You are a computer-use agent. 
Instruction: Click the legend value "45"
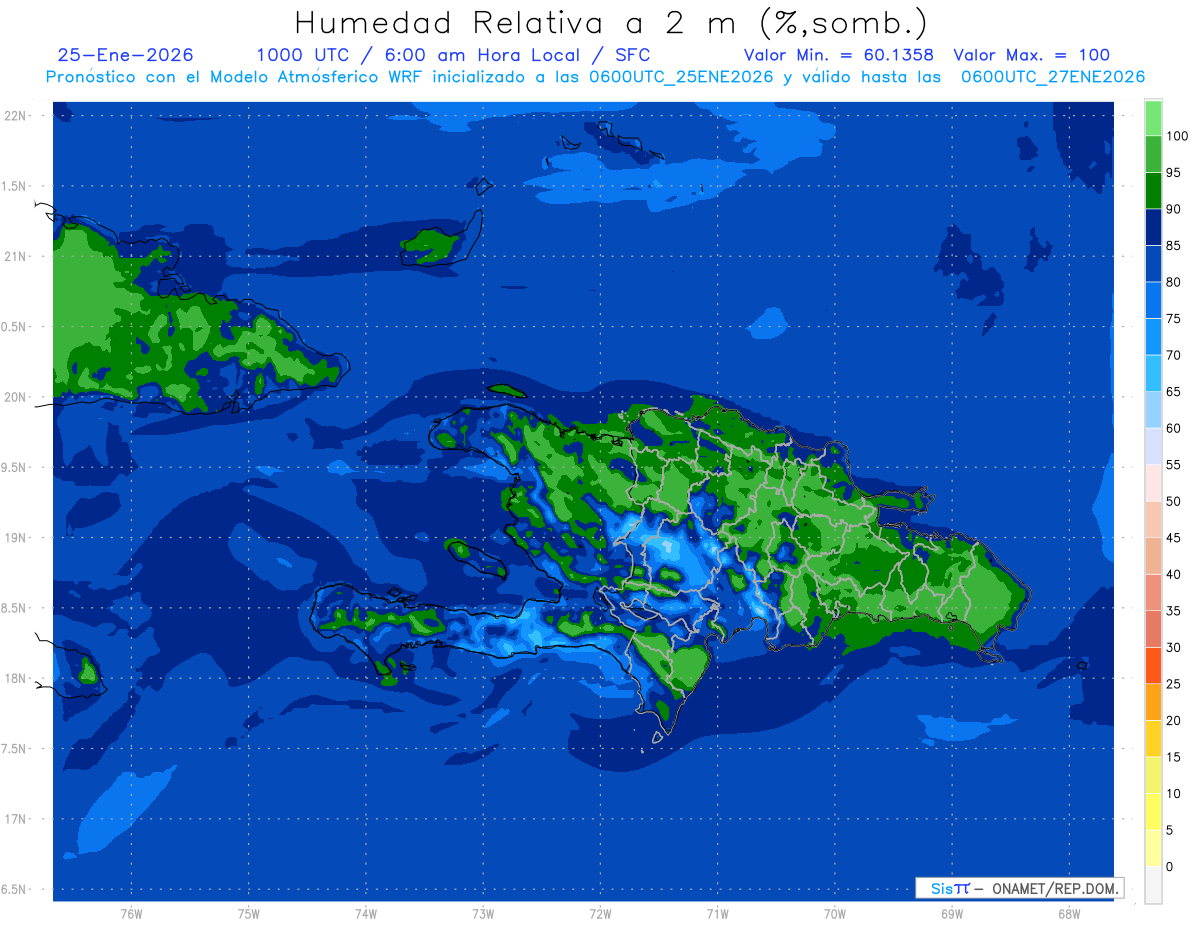1174,538
